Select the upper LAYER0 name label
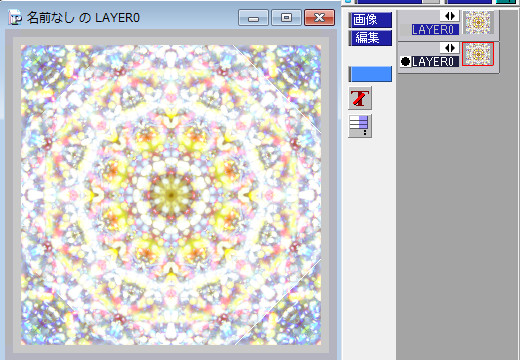 435,30
